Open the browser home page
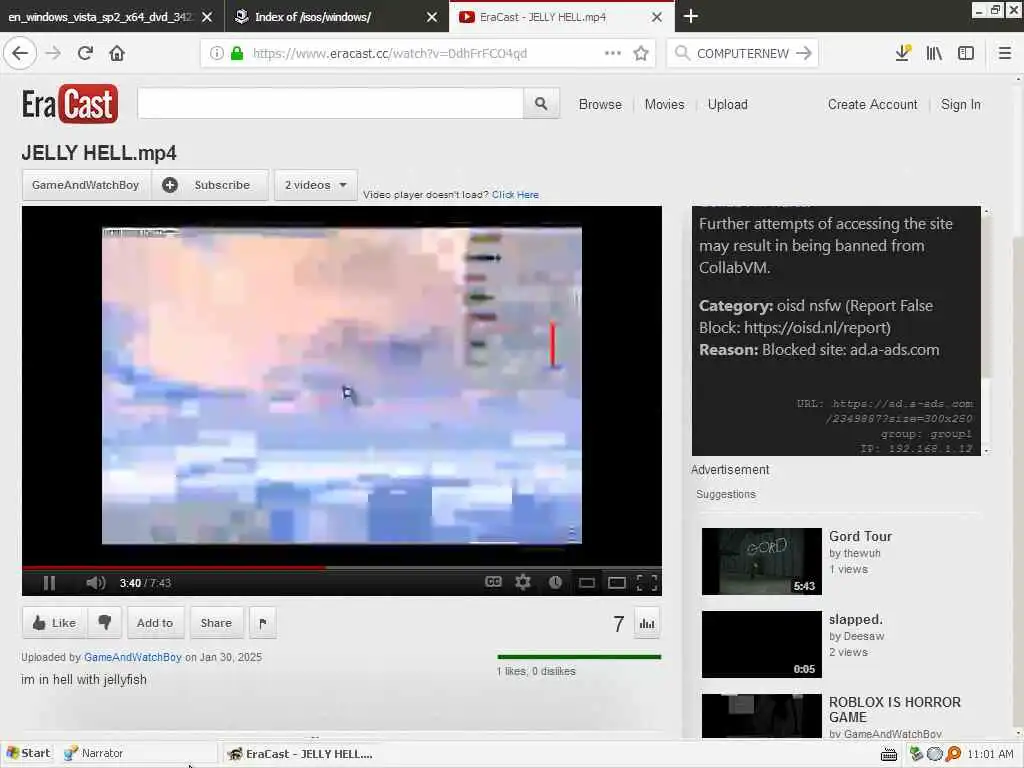 click(117, 53)
